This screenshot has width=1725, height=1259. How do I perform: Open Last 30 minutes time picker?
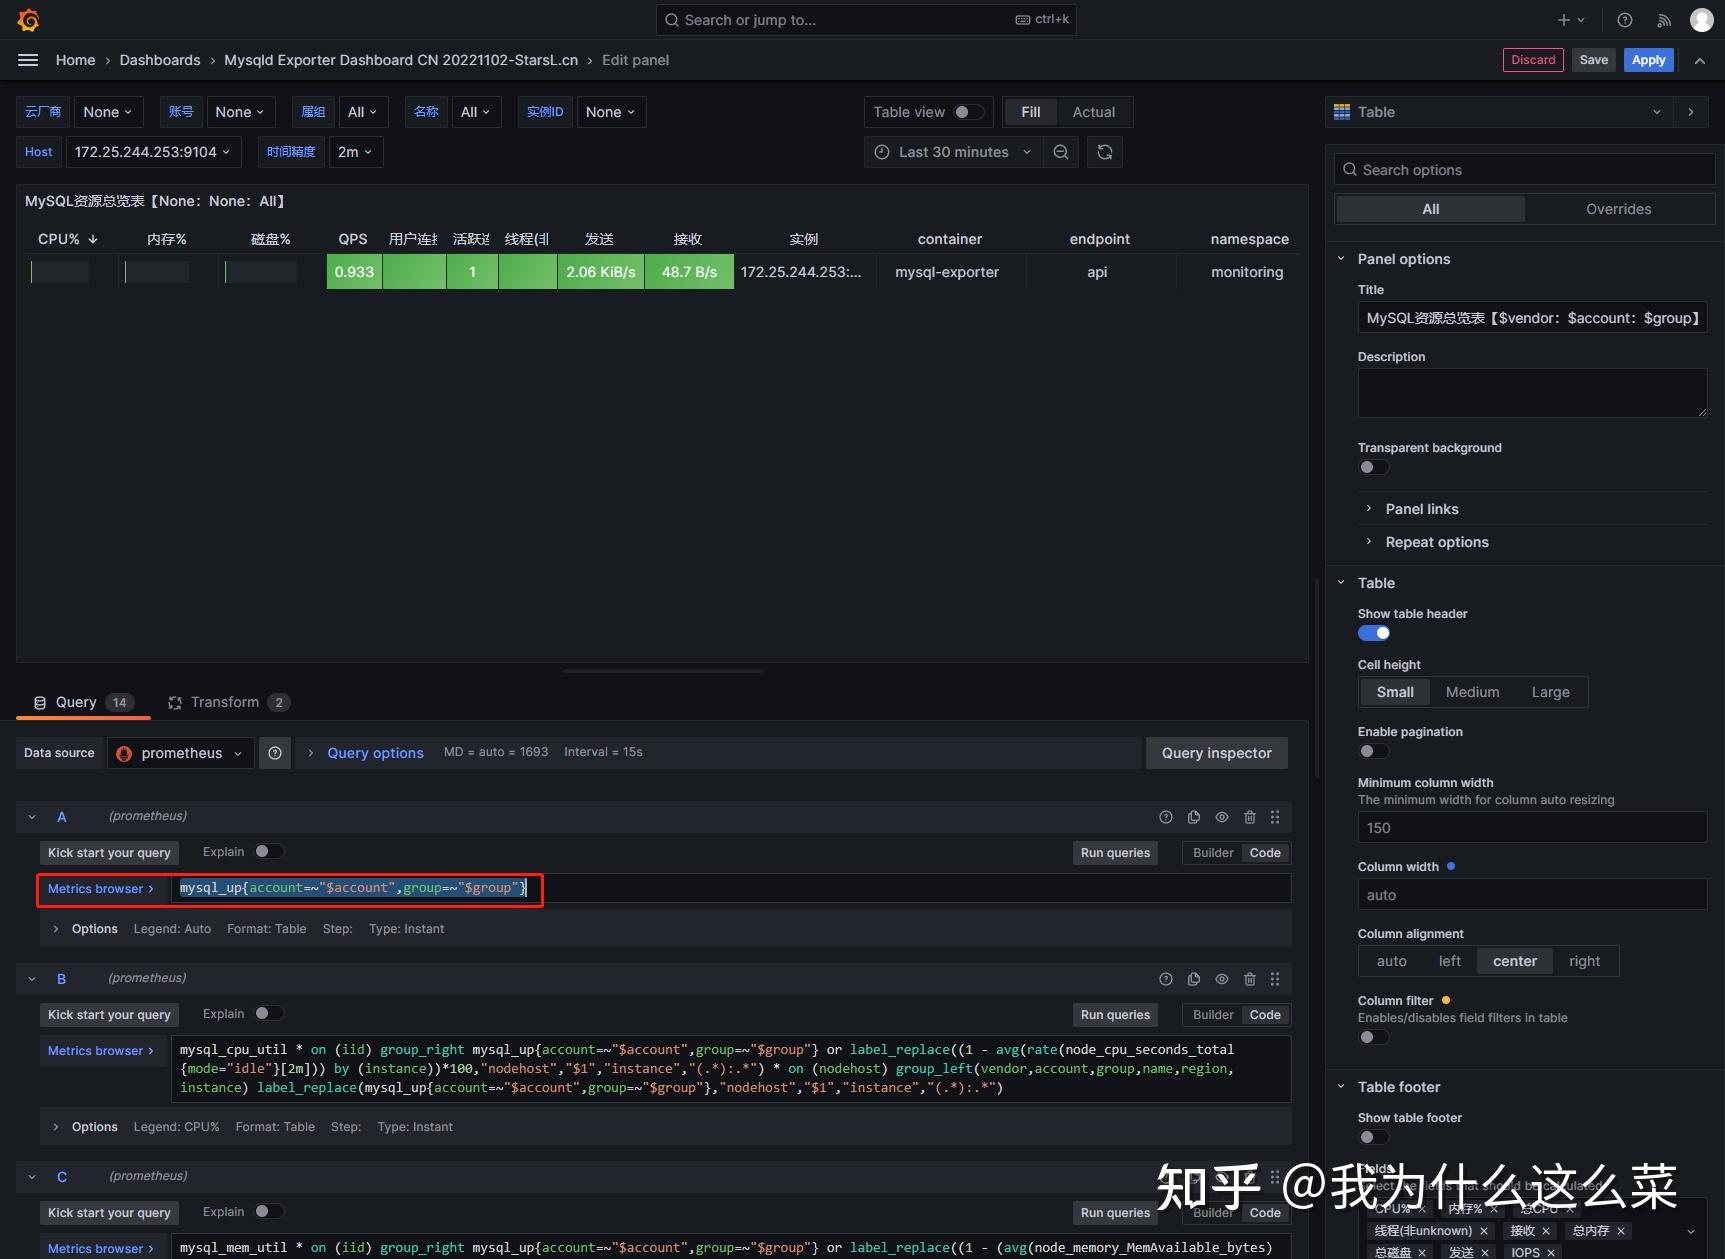pyautogui.click(x=953, y=152)
